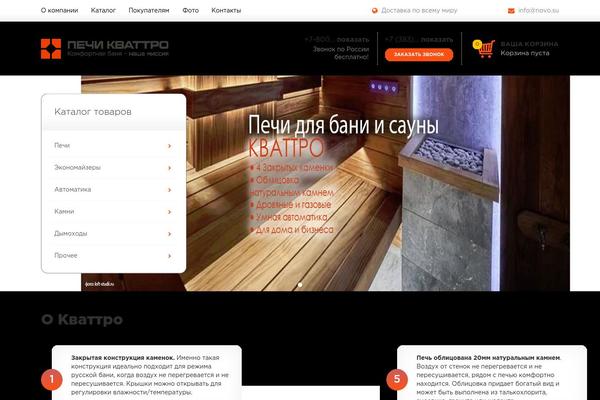Open the Экономайзеры category
Viewport: 600px width, 400px height.
[x=77, y=167]
